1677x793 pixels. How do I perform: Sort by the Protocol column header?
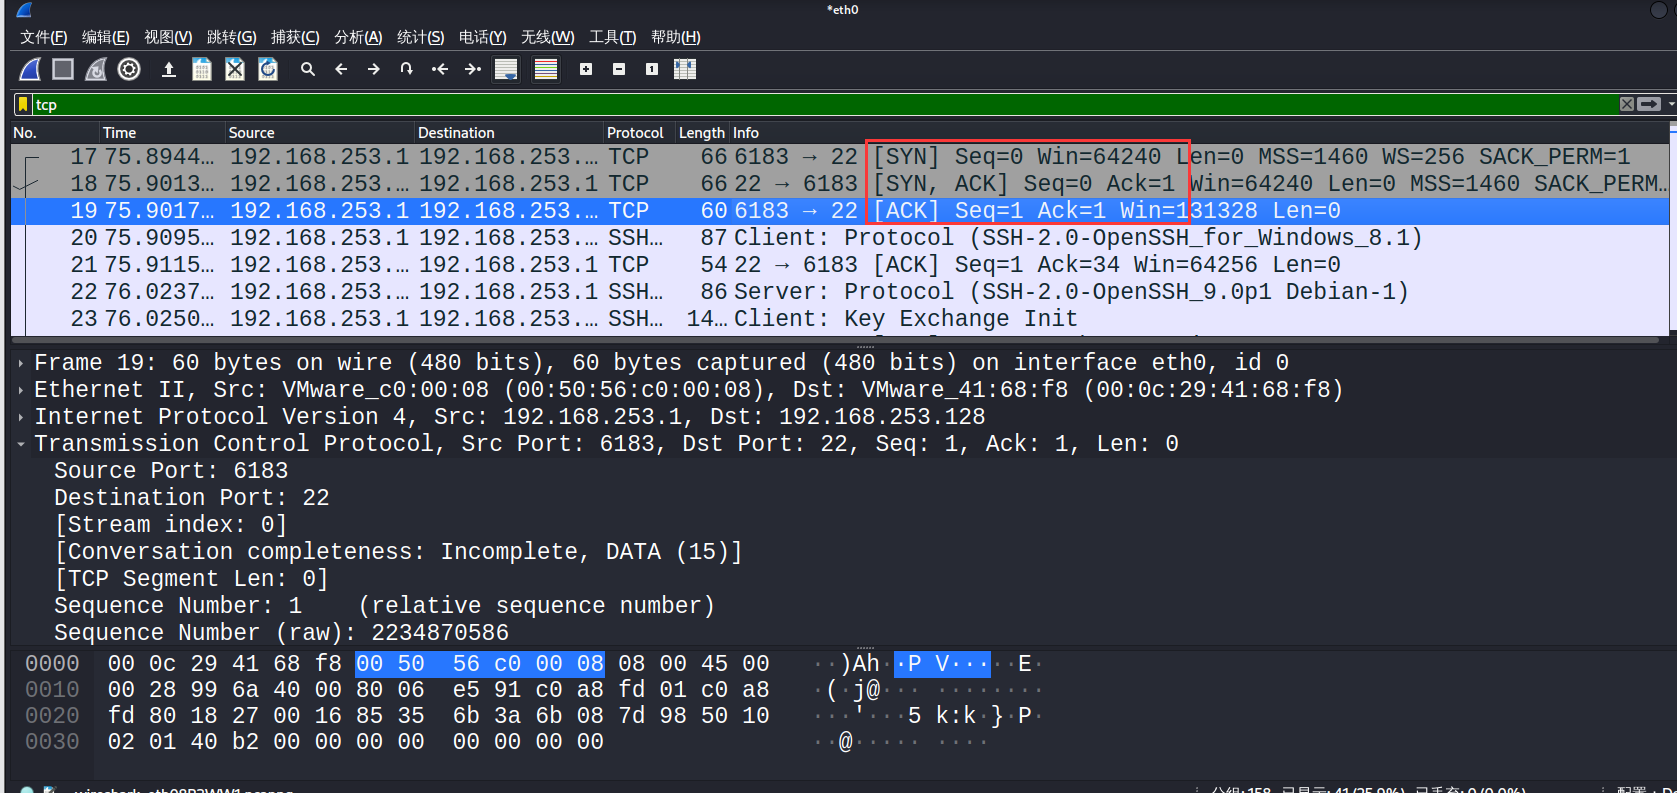click(639, 132)
